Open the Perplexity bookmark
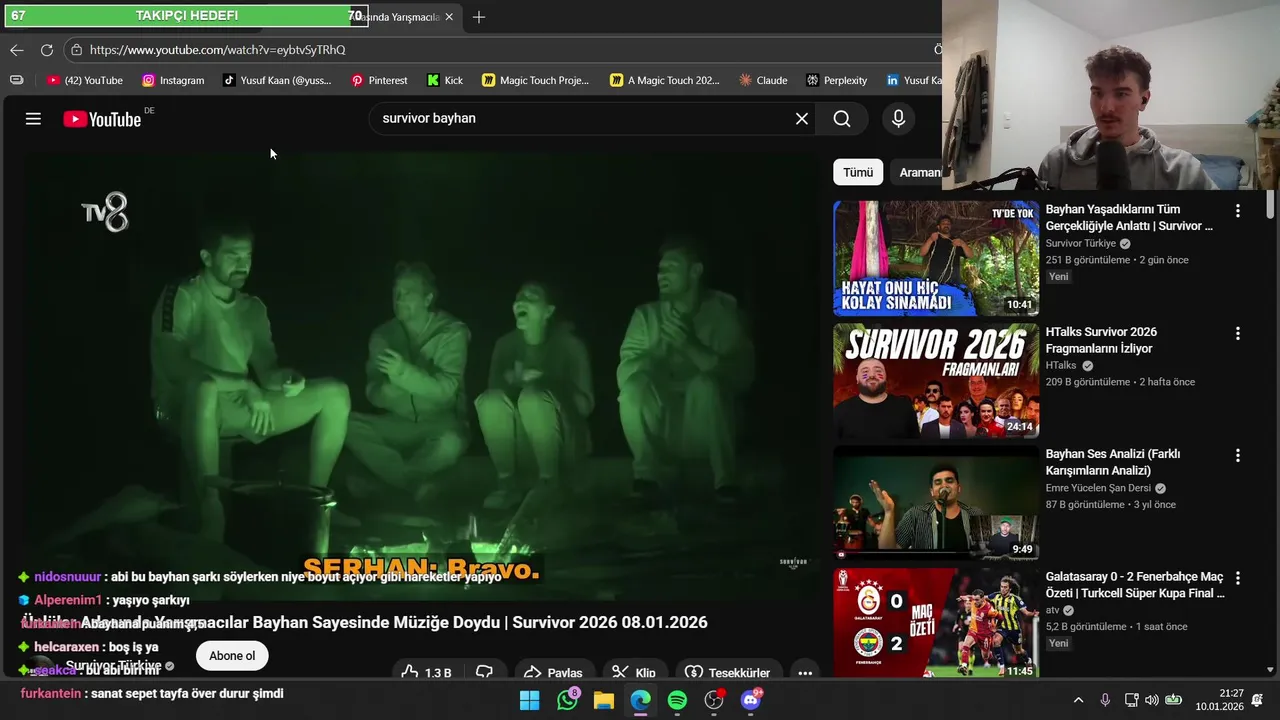The height and width of the screenshot is (720, 1280). (837, 80)
